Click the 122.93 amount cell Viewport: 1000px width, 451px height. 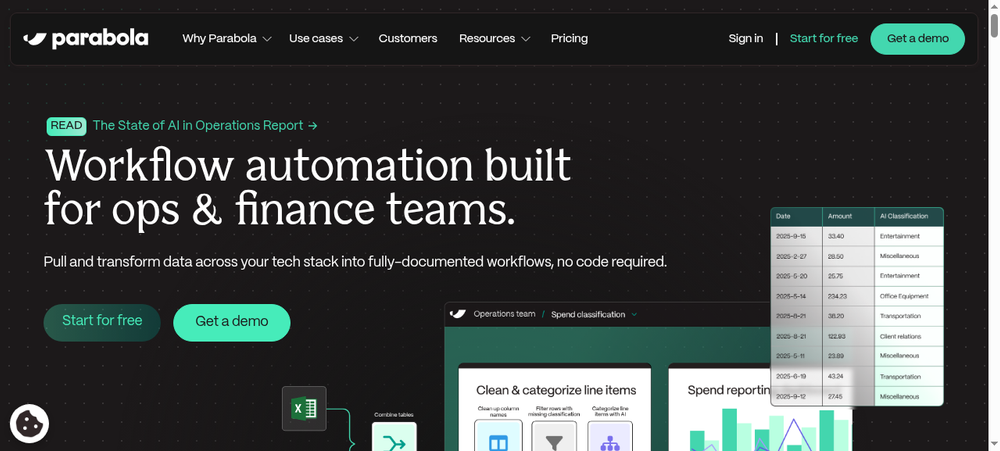848,336
